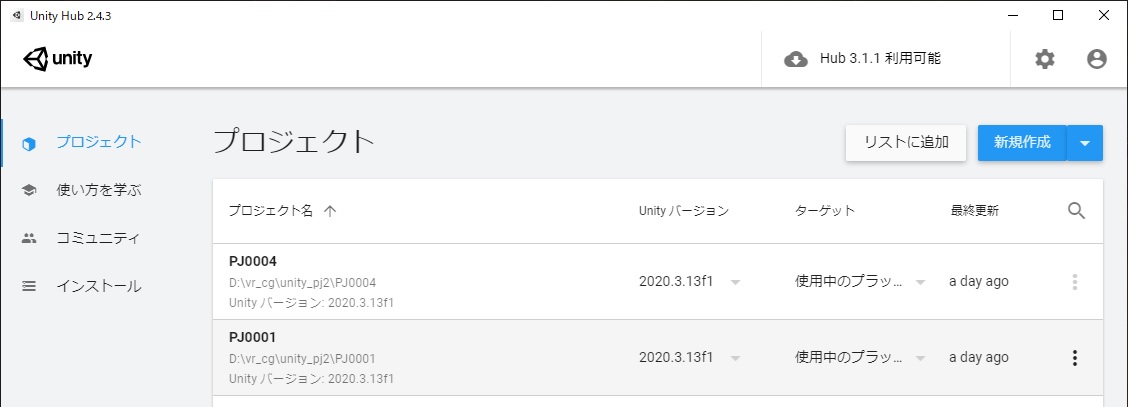
Task: Open the PJ0004 project row
Action: pyautogui.click(x=658, y=282)
